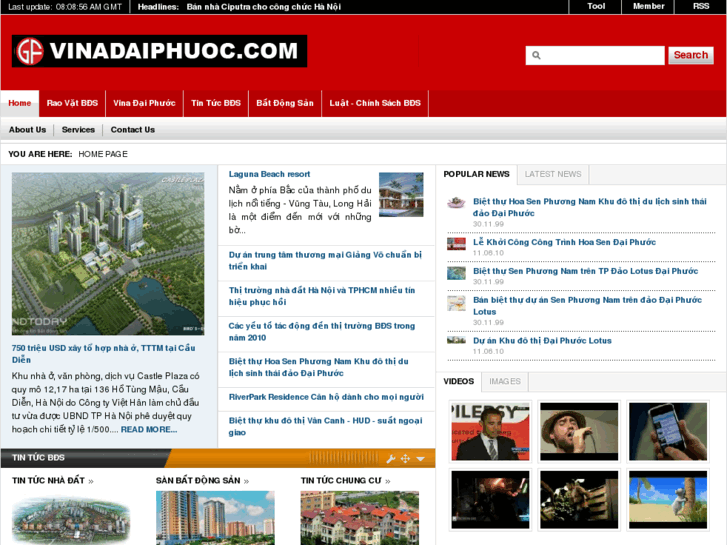Open the Home menu tab
Screen dimensions: 727x545
(19, 103)
